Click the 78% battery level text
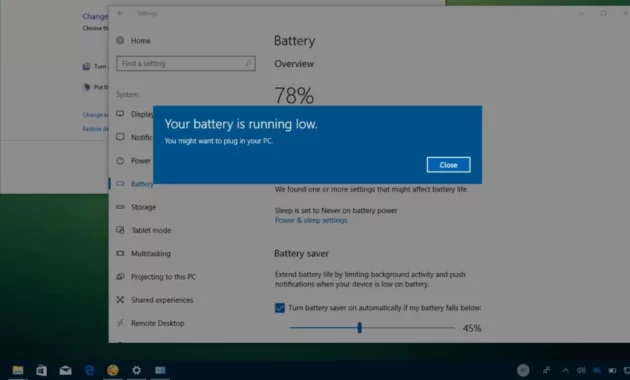Viewport: 630px width, 380px height. (294, 96)
